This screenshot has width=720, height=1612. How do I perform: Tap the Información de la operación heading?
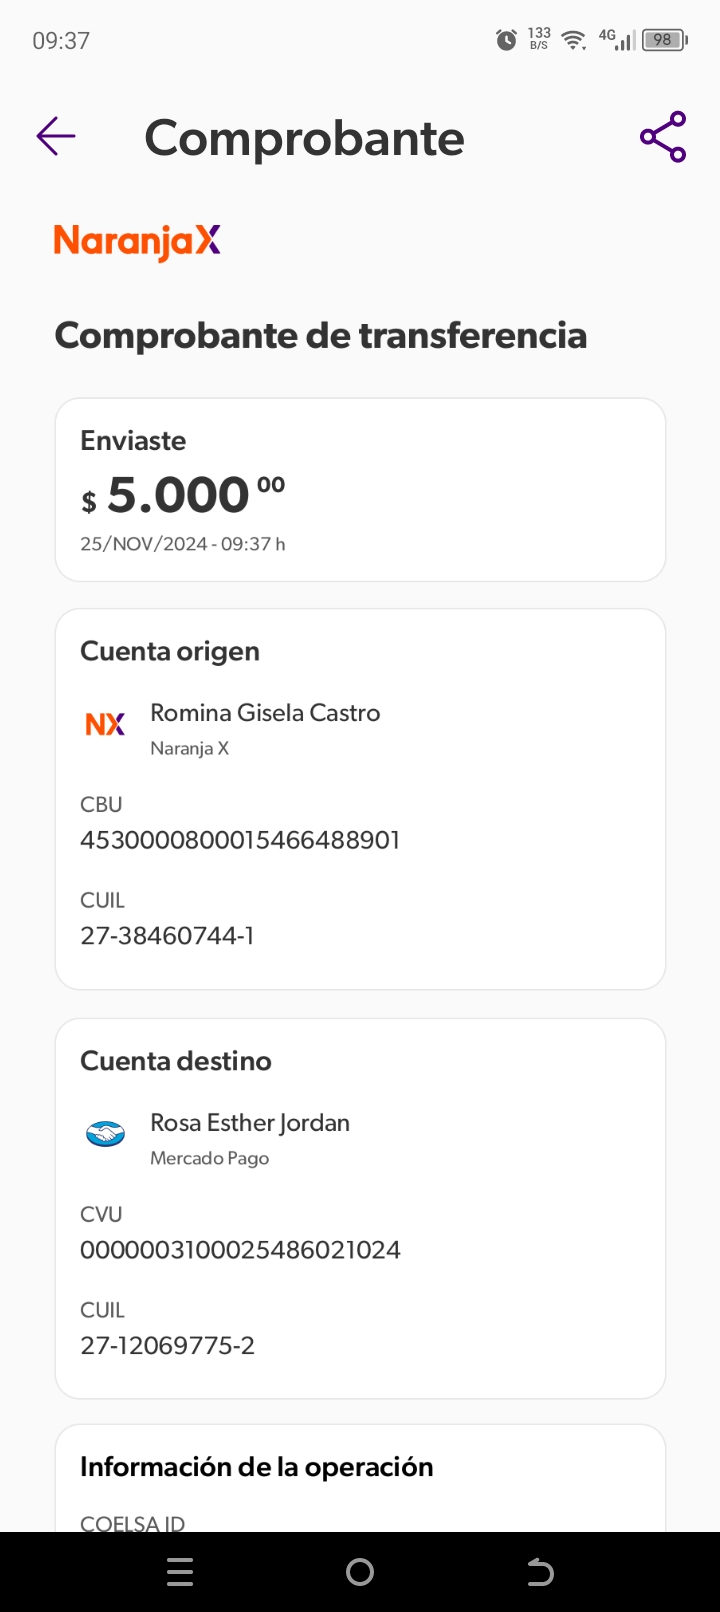coord(256,1467)
